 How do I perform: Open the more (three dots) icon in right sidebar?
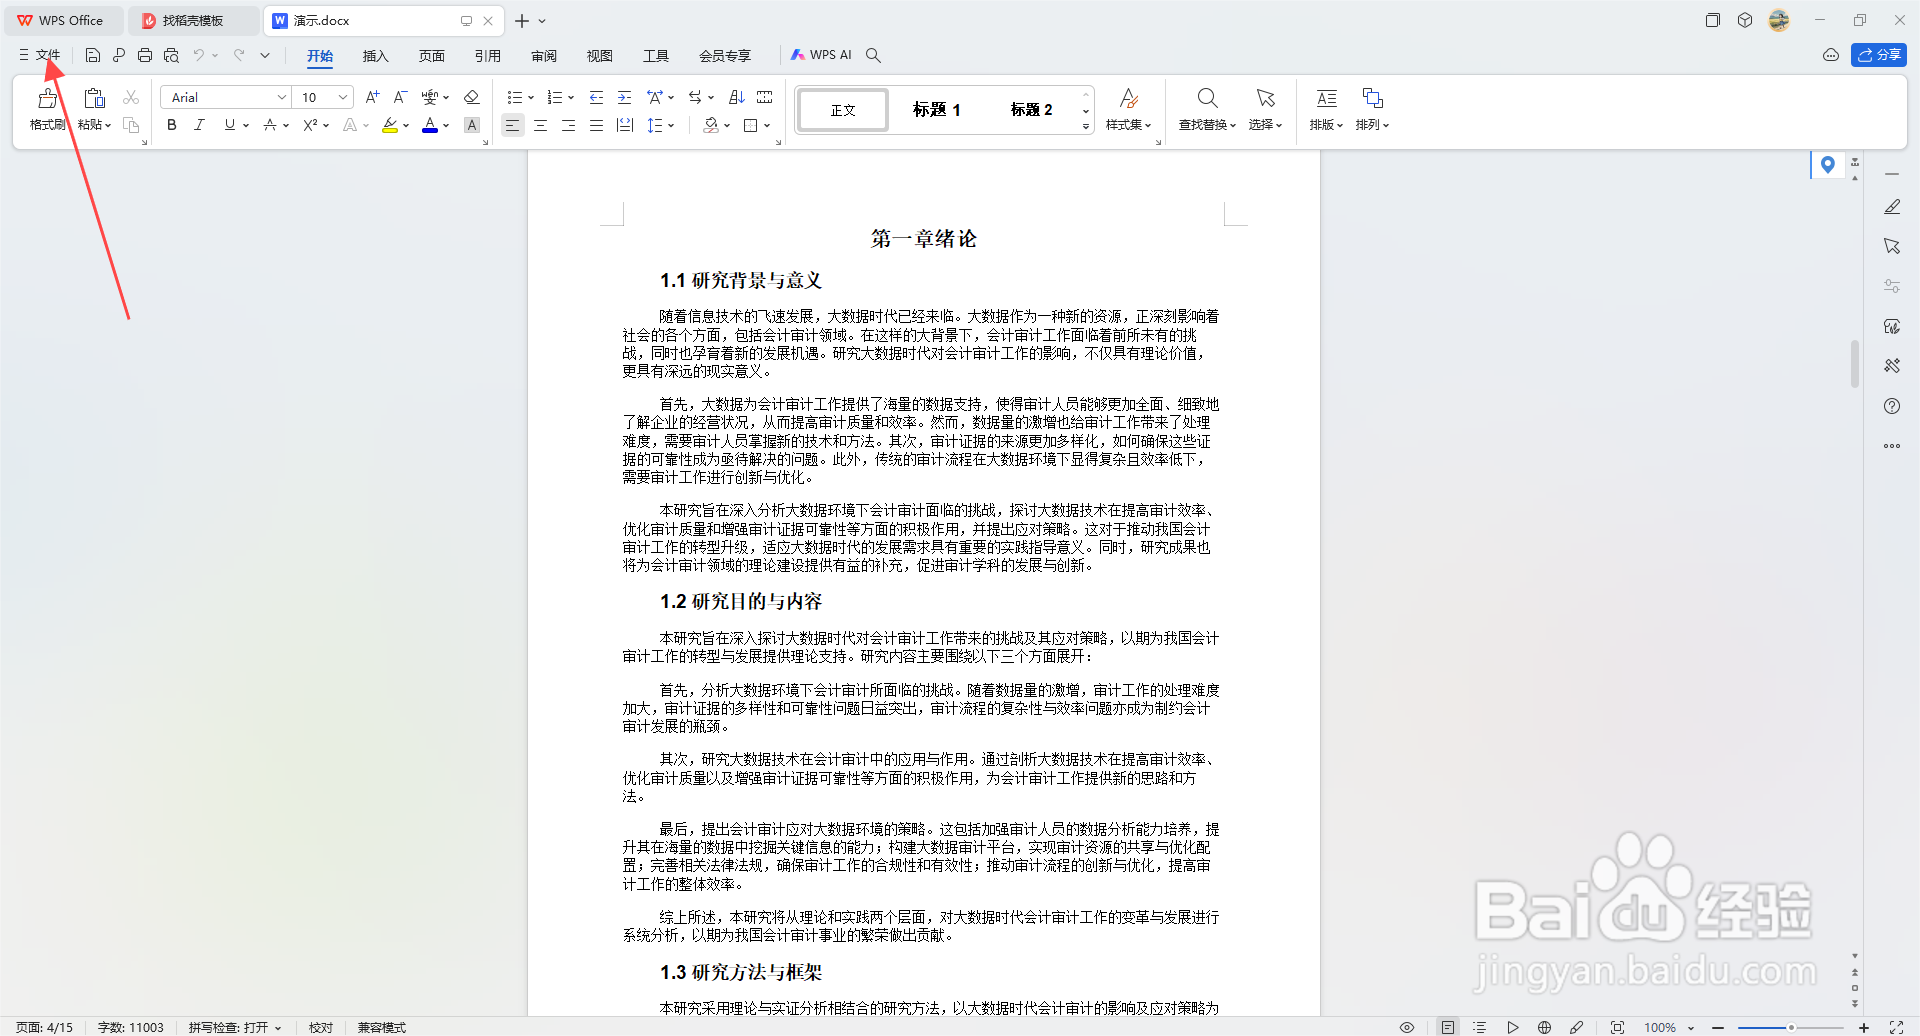[x=1892, y=446]
